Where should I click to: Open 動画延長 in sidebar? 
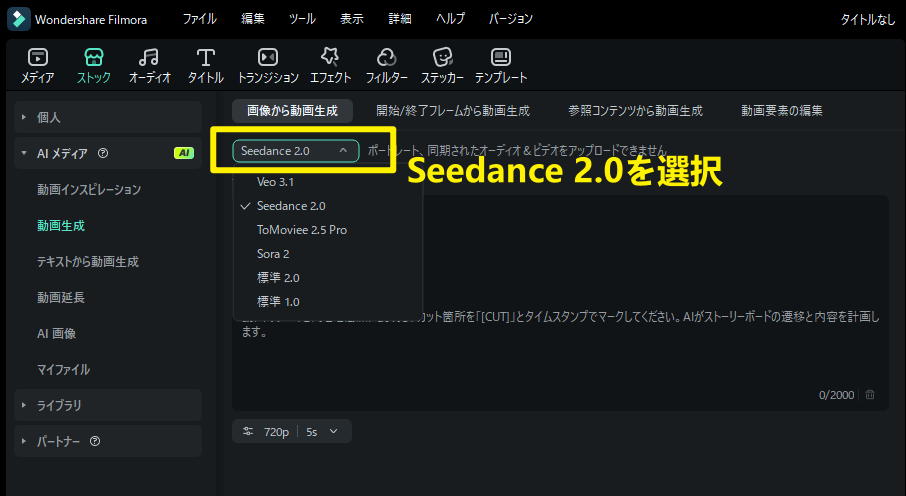(x=61, y=297)
